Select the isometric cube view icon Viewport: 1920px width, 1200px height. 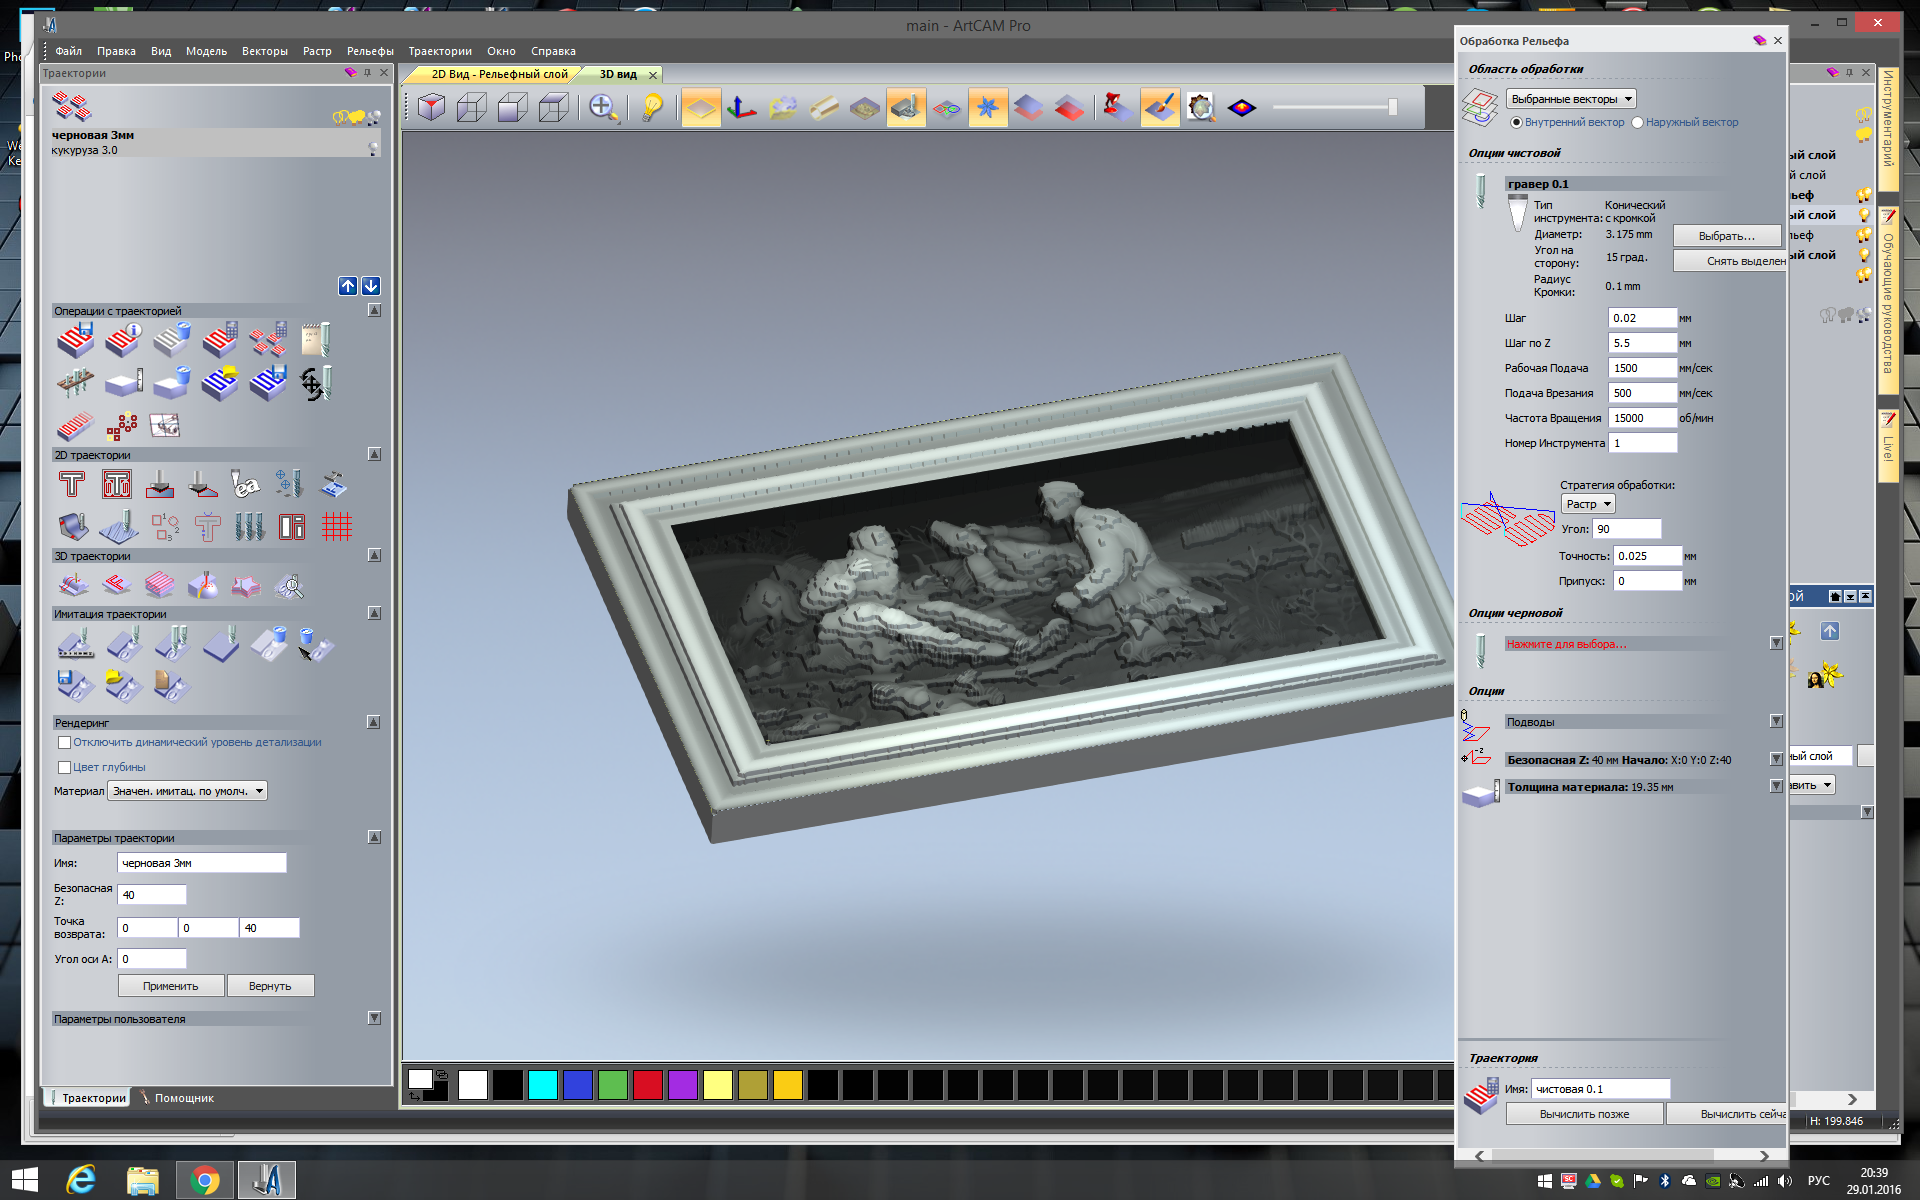pyautogui.click(x=431, y=107)
